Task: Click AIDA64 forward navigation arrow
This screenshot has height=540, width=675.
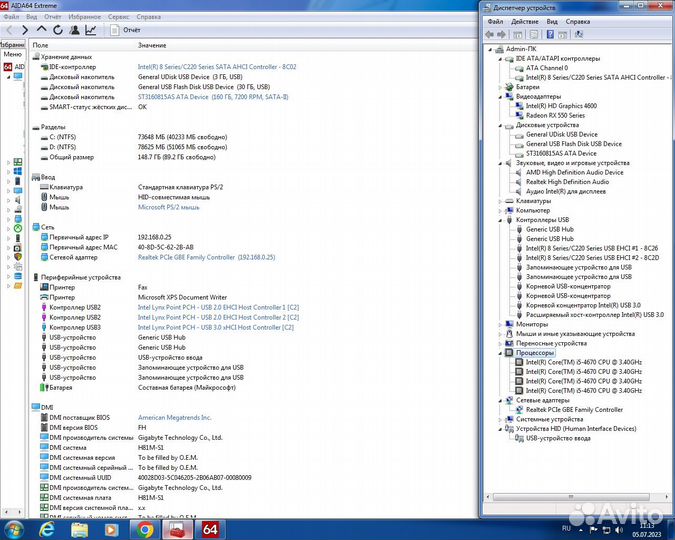Action: tap(25, 30)
